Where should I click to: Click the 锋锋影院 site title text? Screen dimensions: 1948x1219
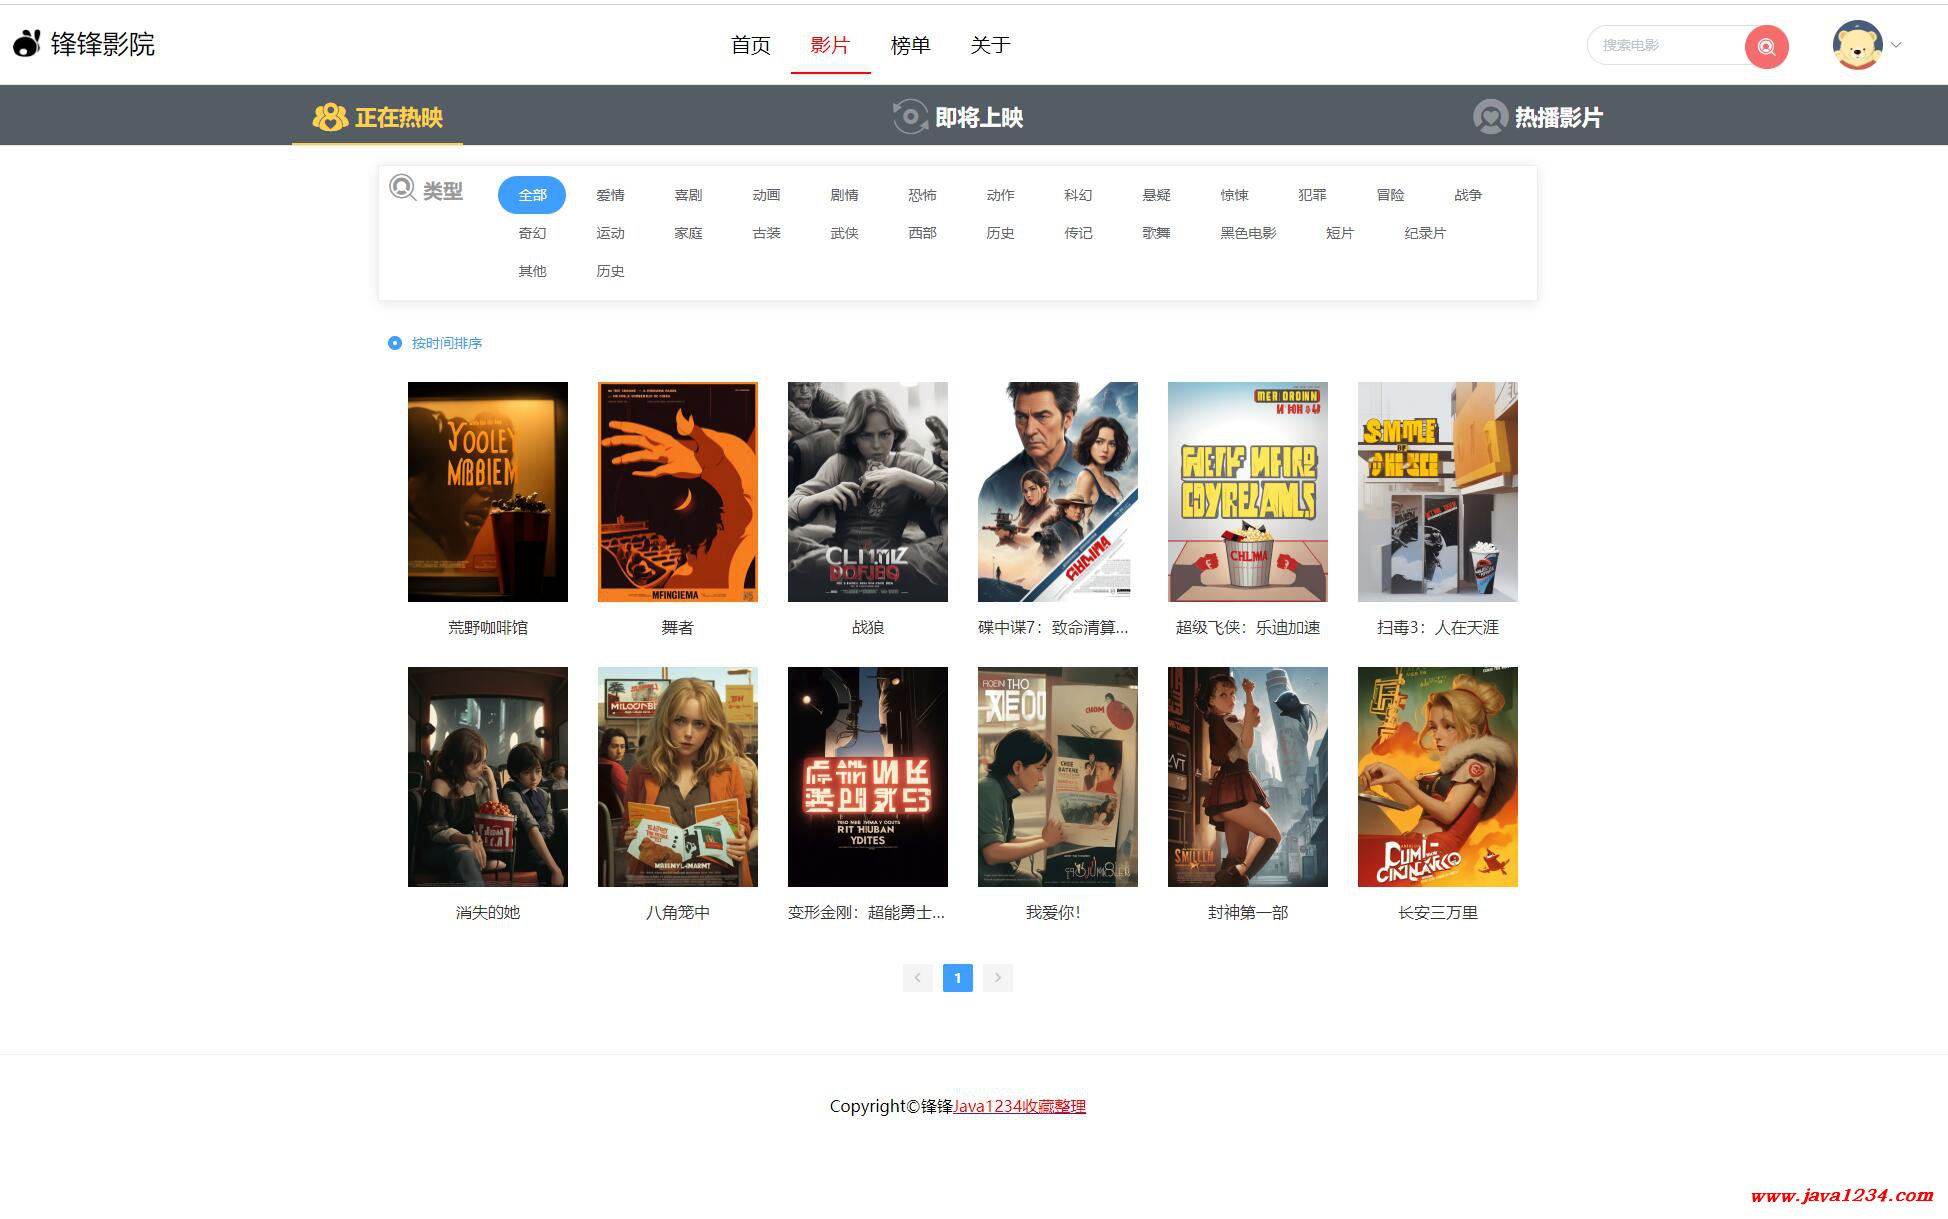pos(103,44)
